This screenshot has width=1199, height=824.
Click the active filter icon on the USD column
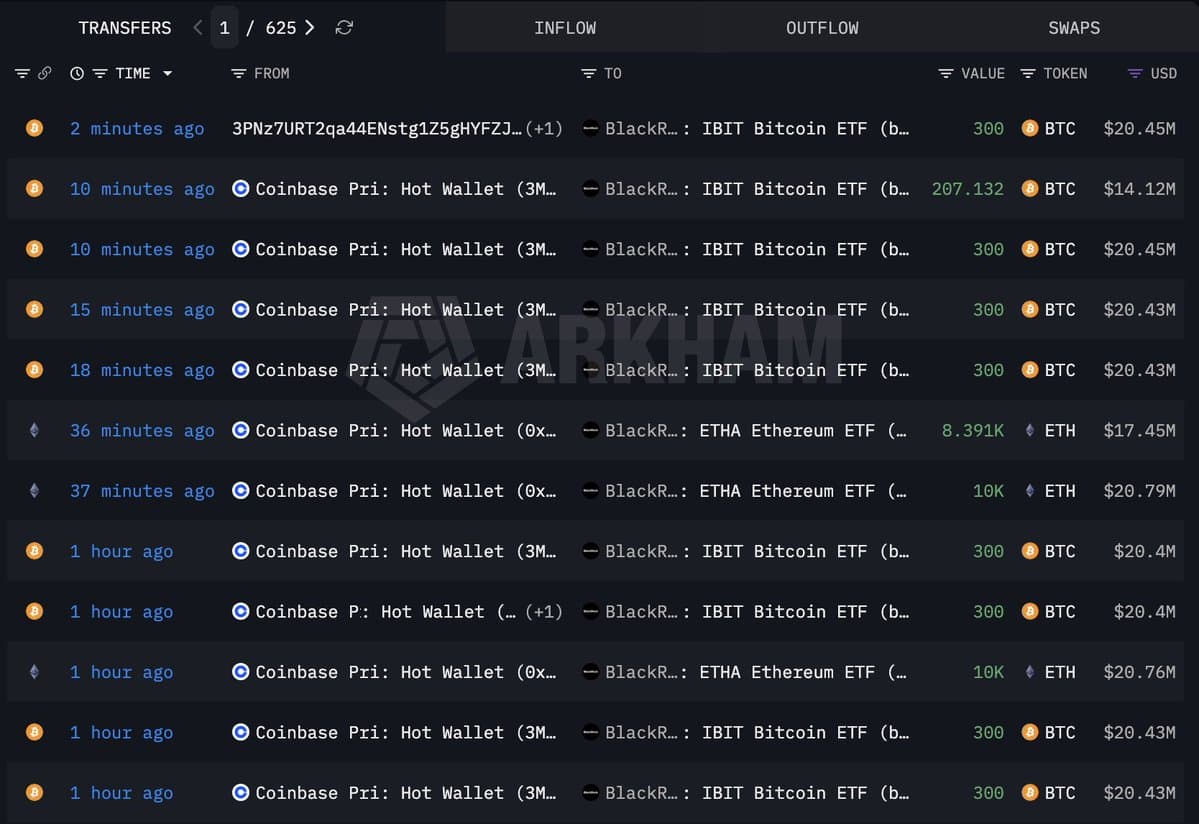pyautogui.click(x=1133, y=73)
